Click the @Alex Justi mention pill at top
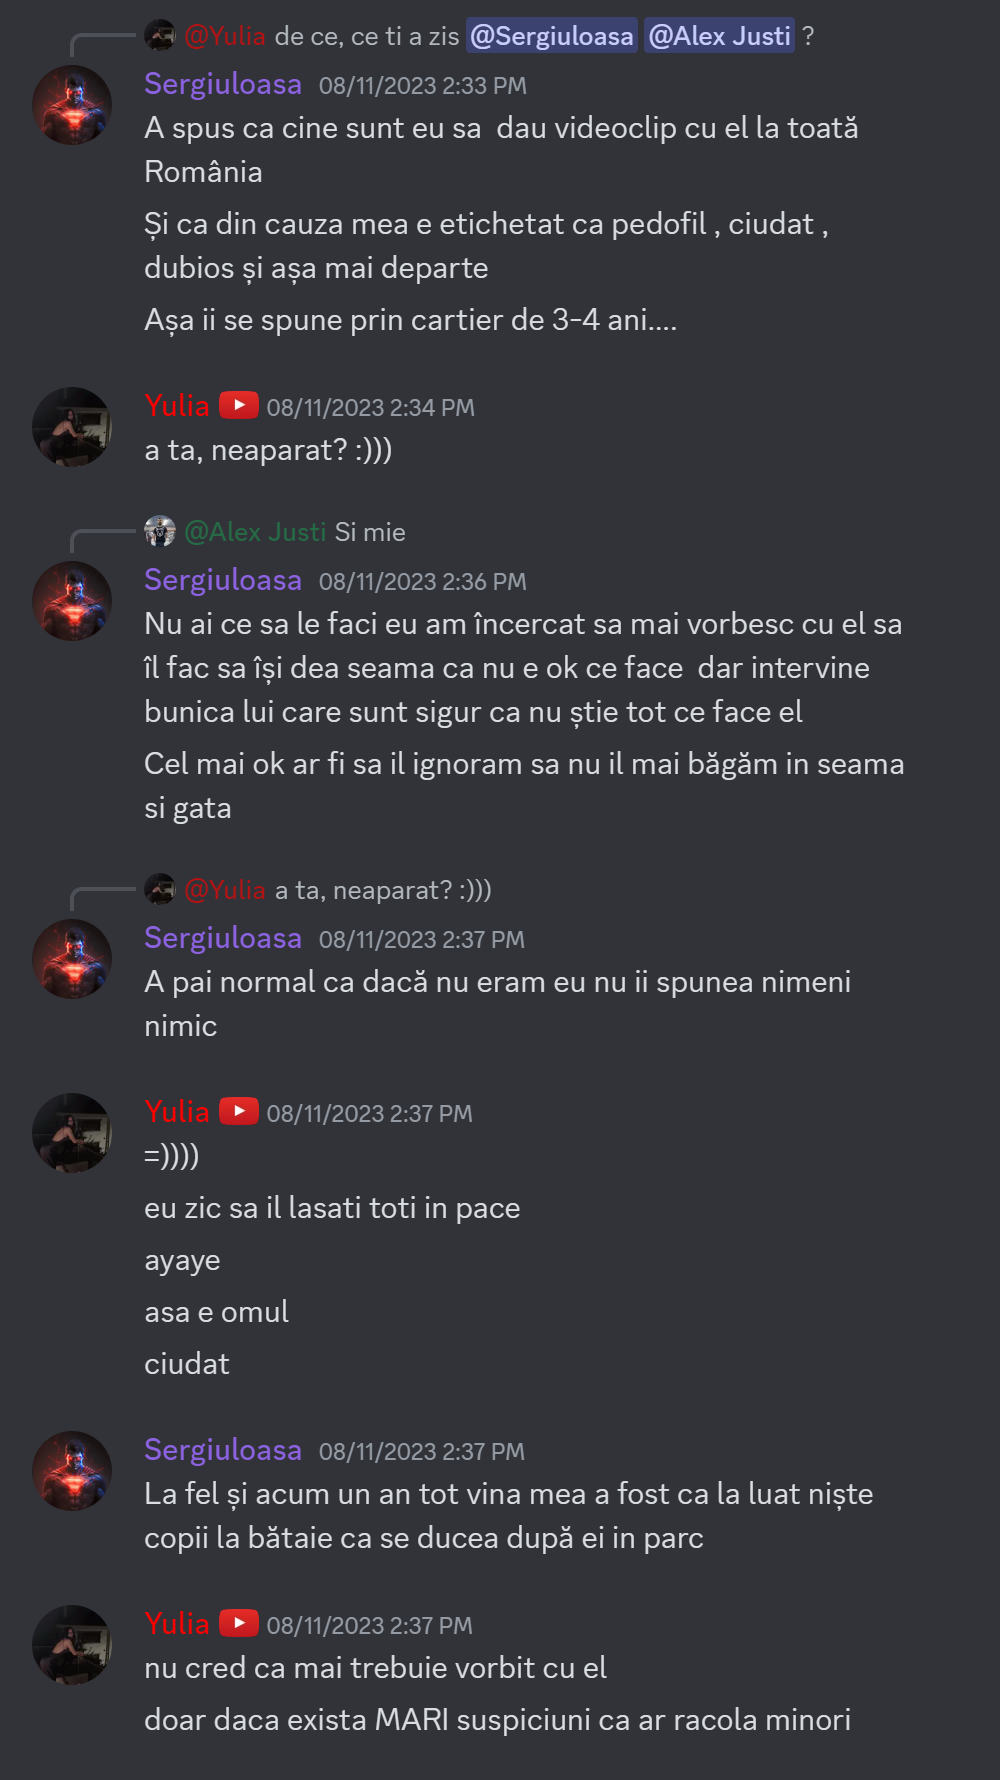 pos(720,36)
